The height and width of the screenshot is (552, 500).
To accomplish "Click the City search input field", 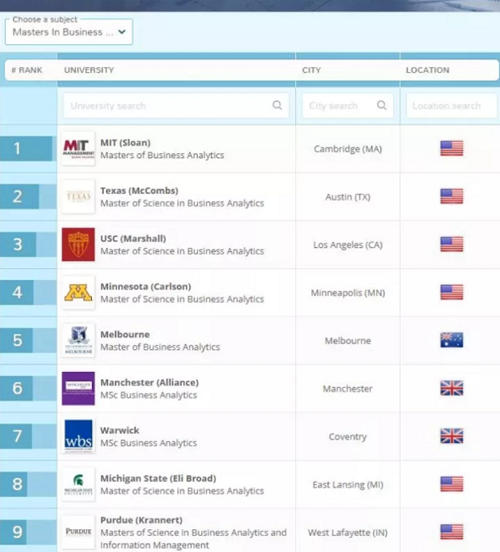I will click(x=347, y=106).
